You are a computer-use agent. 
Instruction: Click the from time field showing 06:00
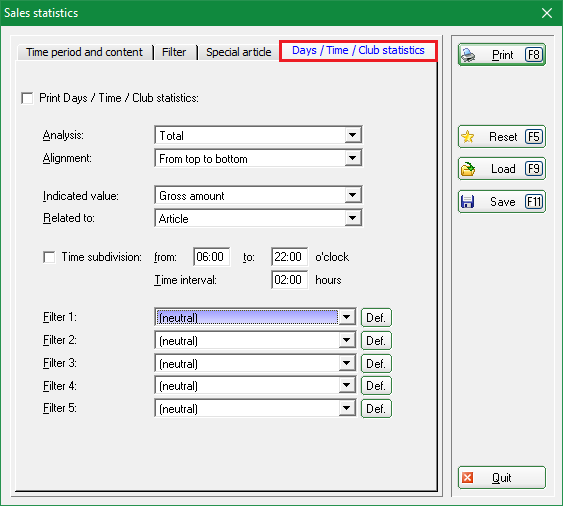[x=211, y=257]
